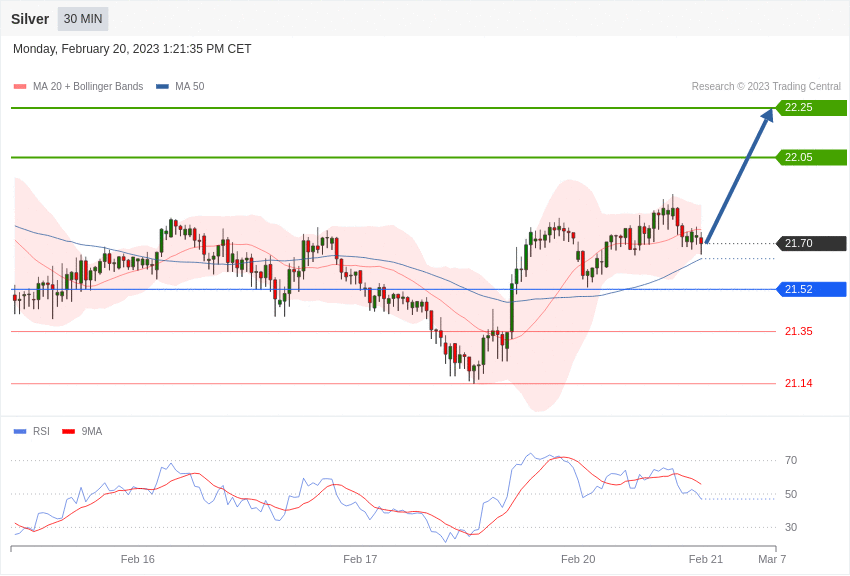Click the 21.14 support level value
850x576 pixels.
799,383
